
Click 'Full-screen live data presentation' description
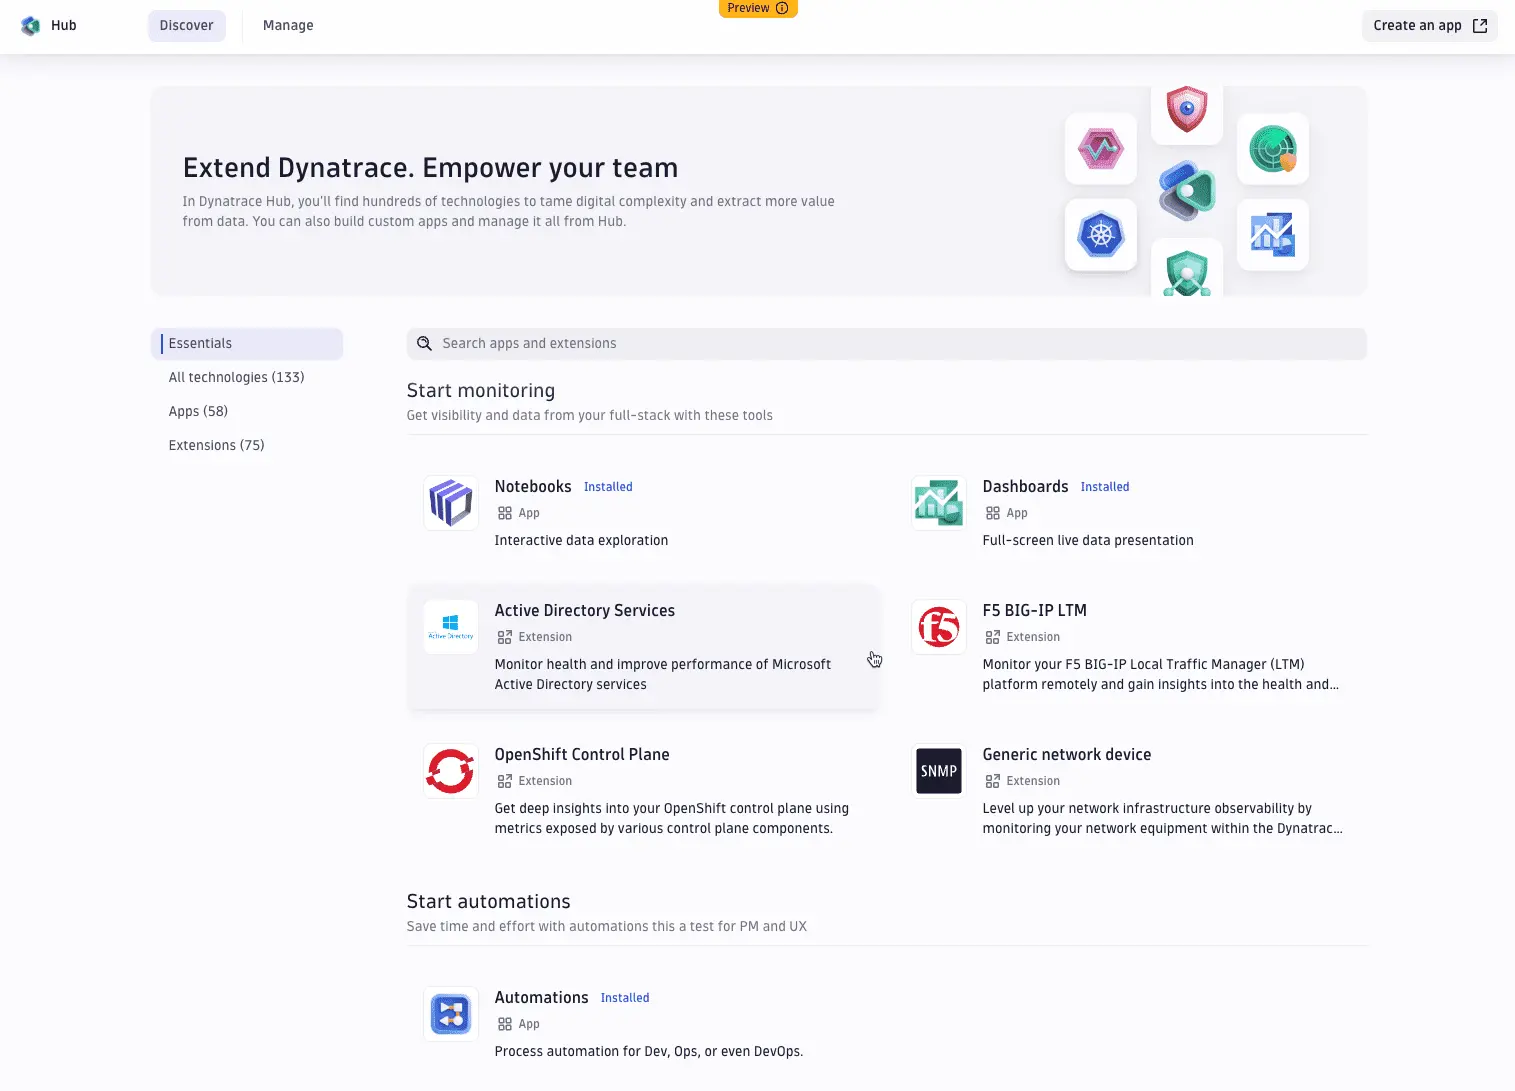[1088, 540]
